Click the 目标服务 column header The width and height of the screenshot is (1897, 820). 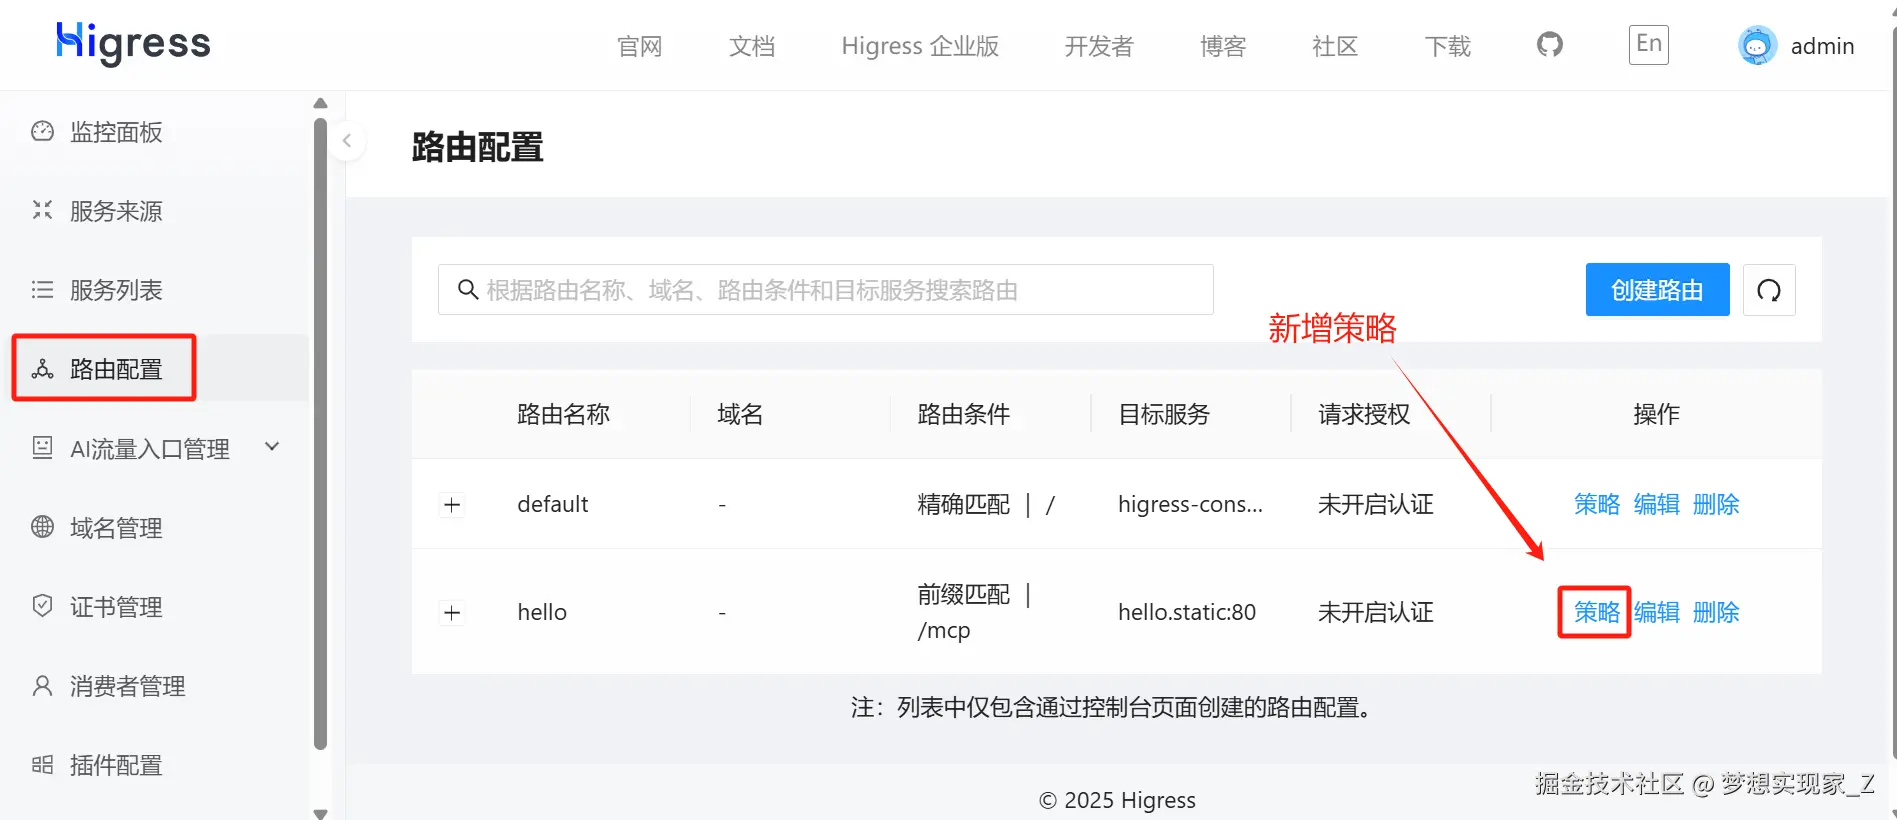[x=1164, y=414]
